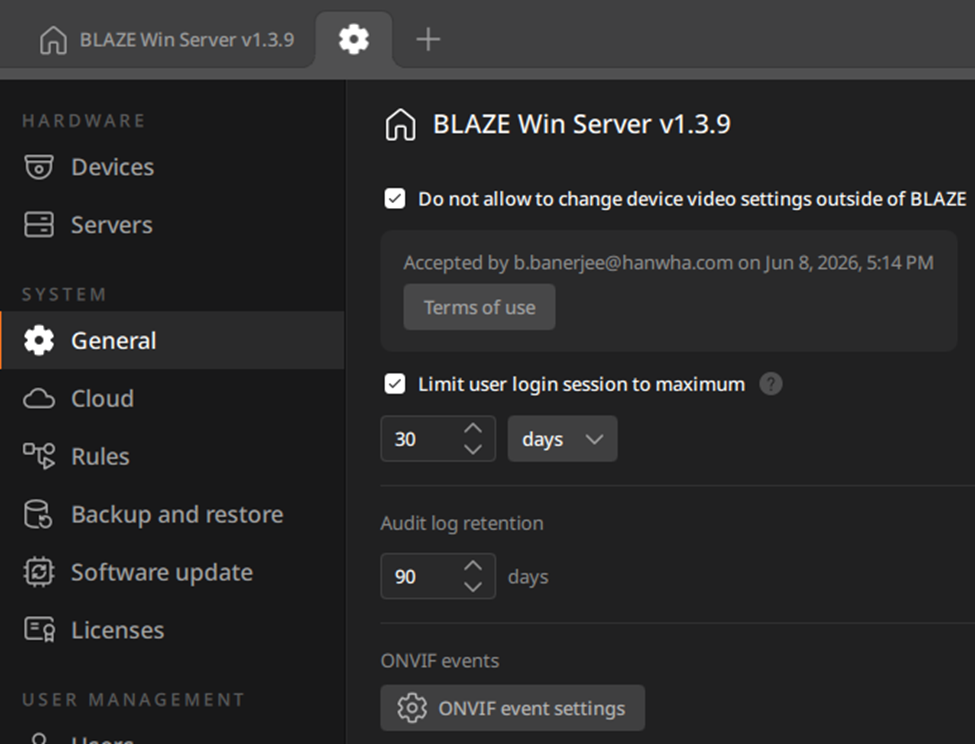Click the ONVIF events label

(x=440, y=661)
